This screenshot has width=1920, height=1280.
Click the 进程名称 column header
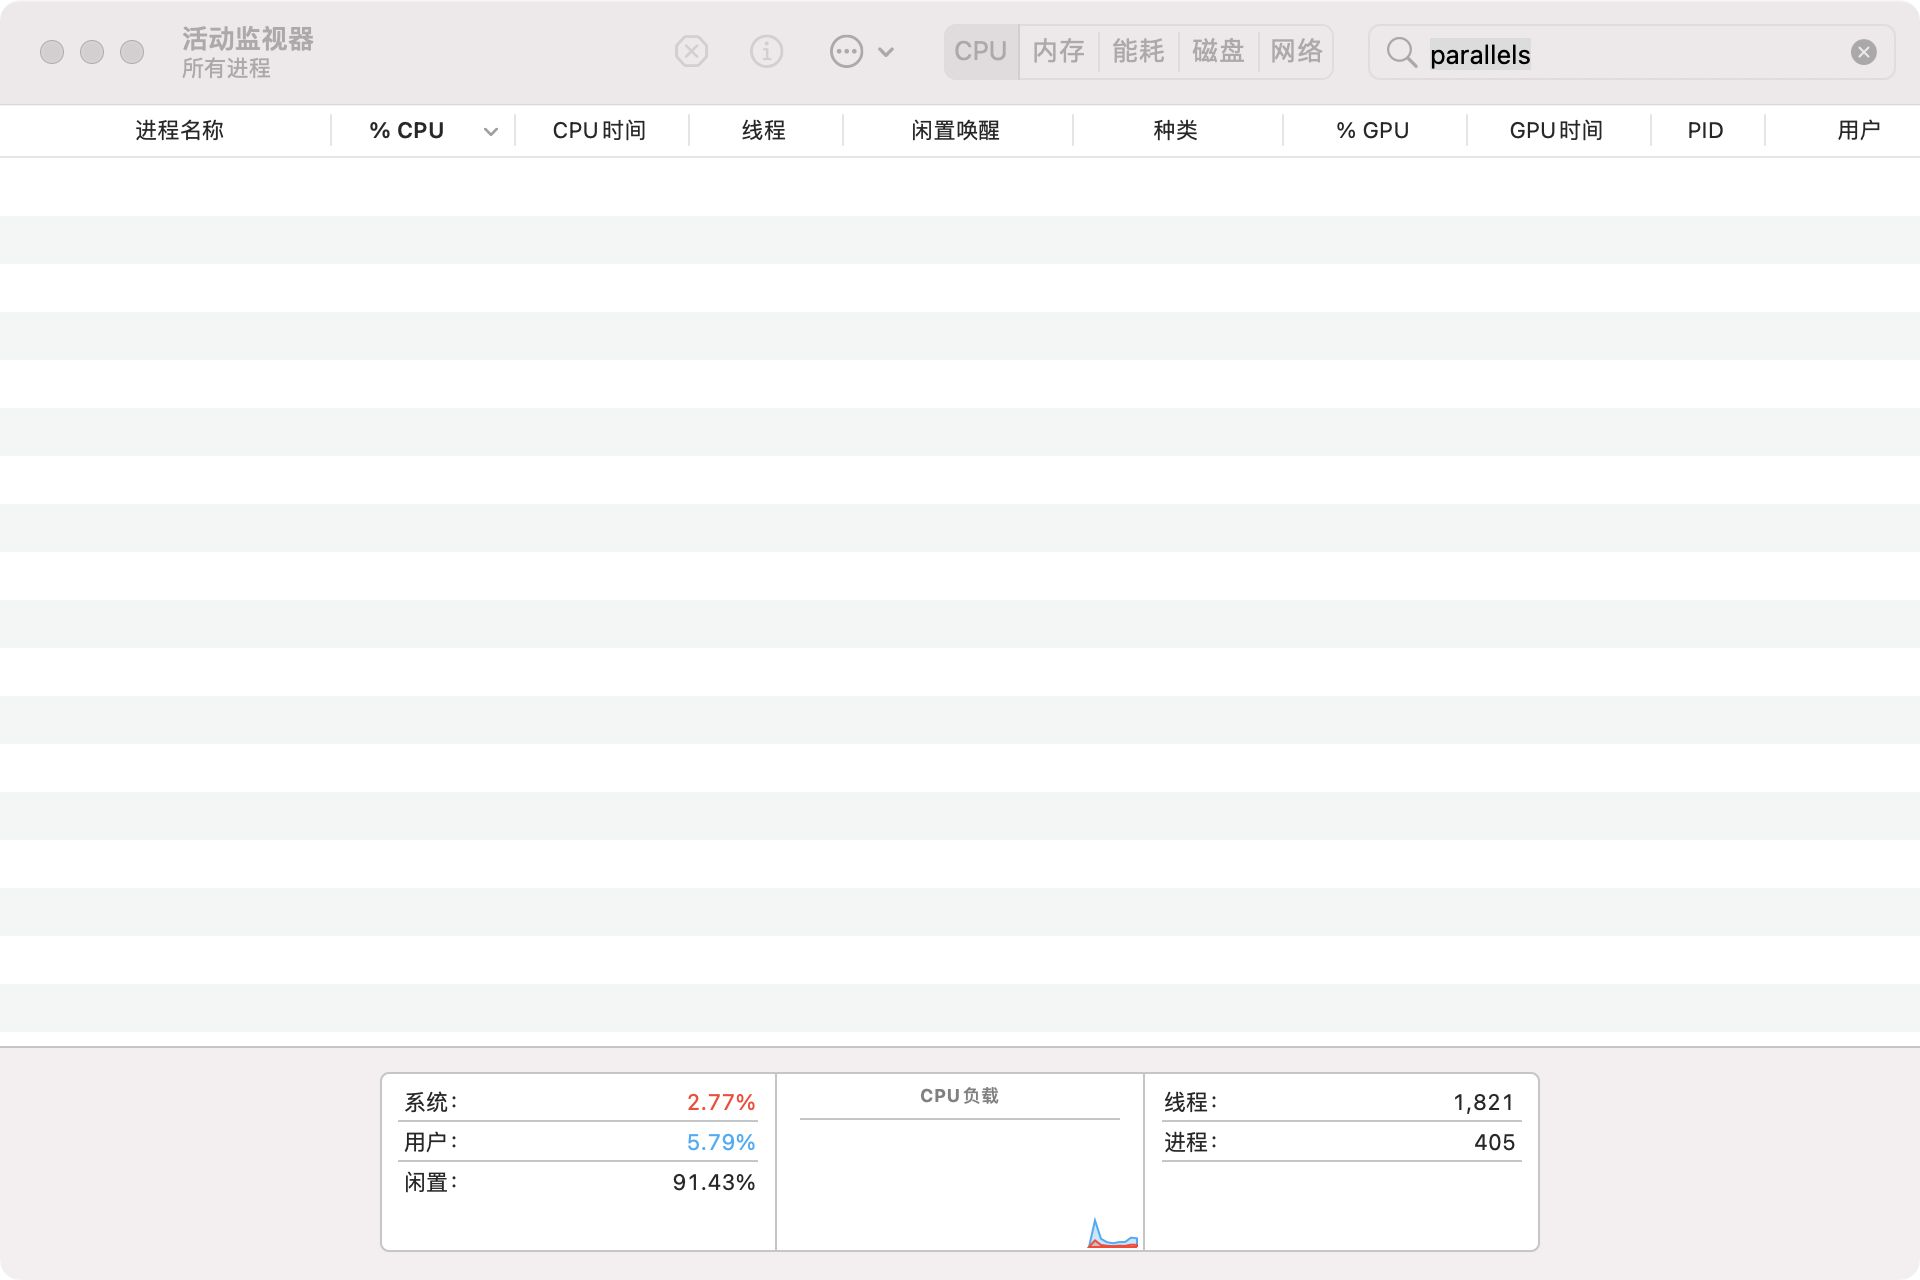pyautogui.click(x=179, y=130)
